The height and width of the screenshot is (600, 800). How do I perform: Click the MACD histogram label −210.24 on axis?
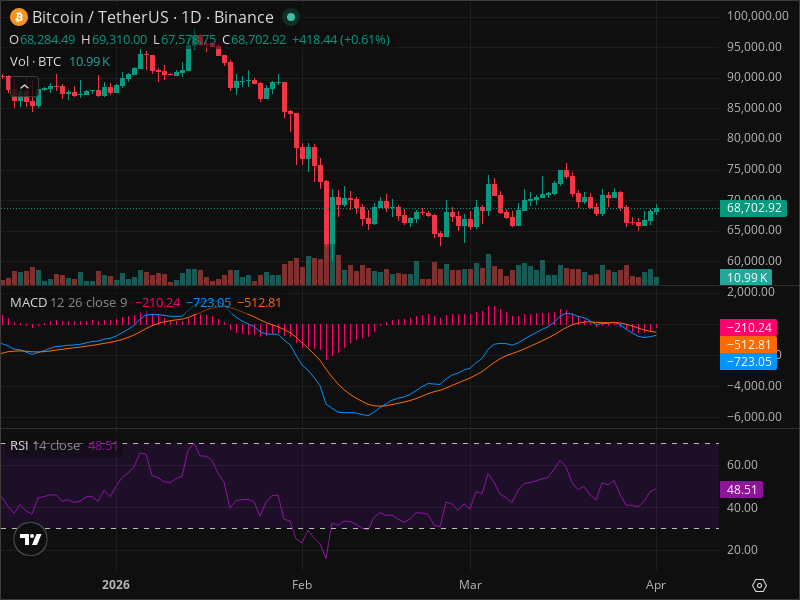pos(748,328)
